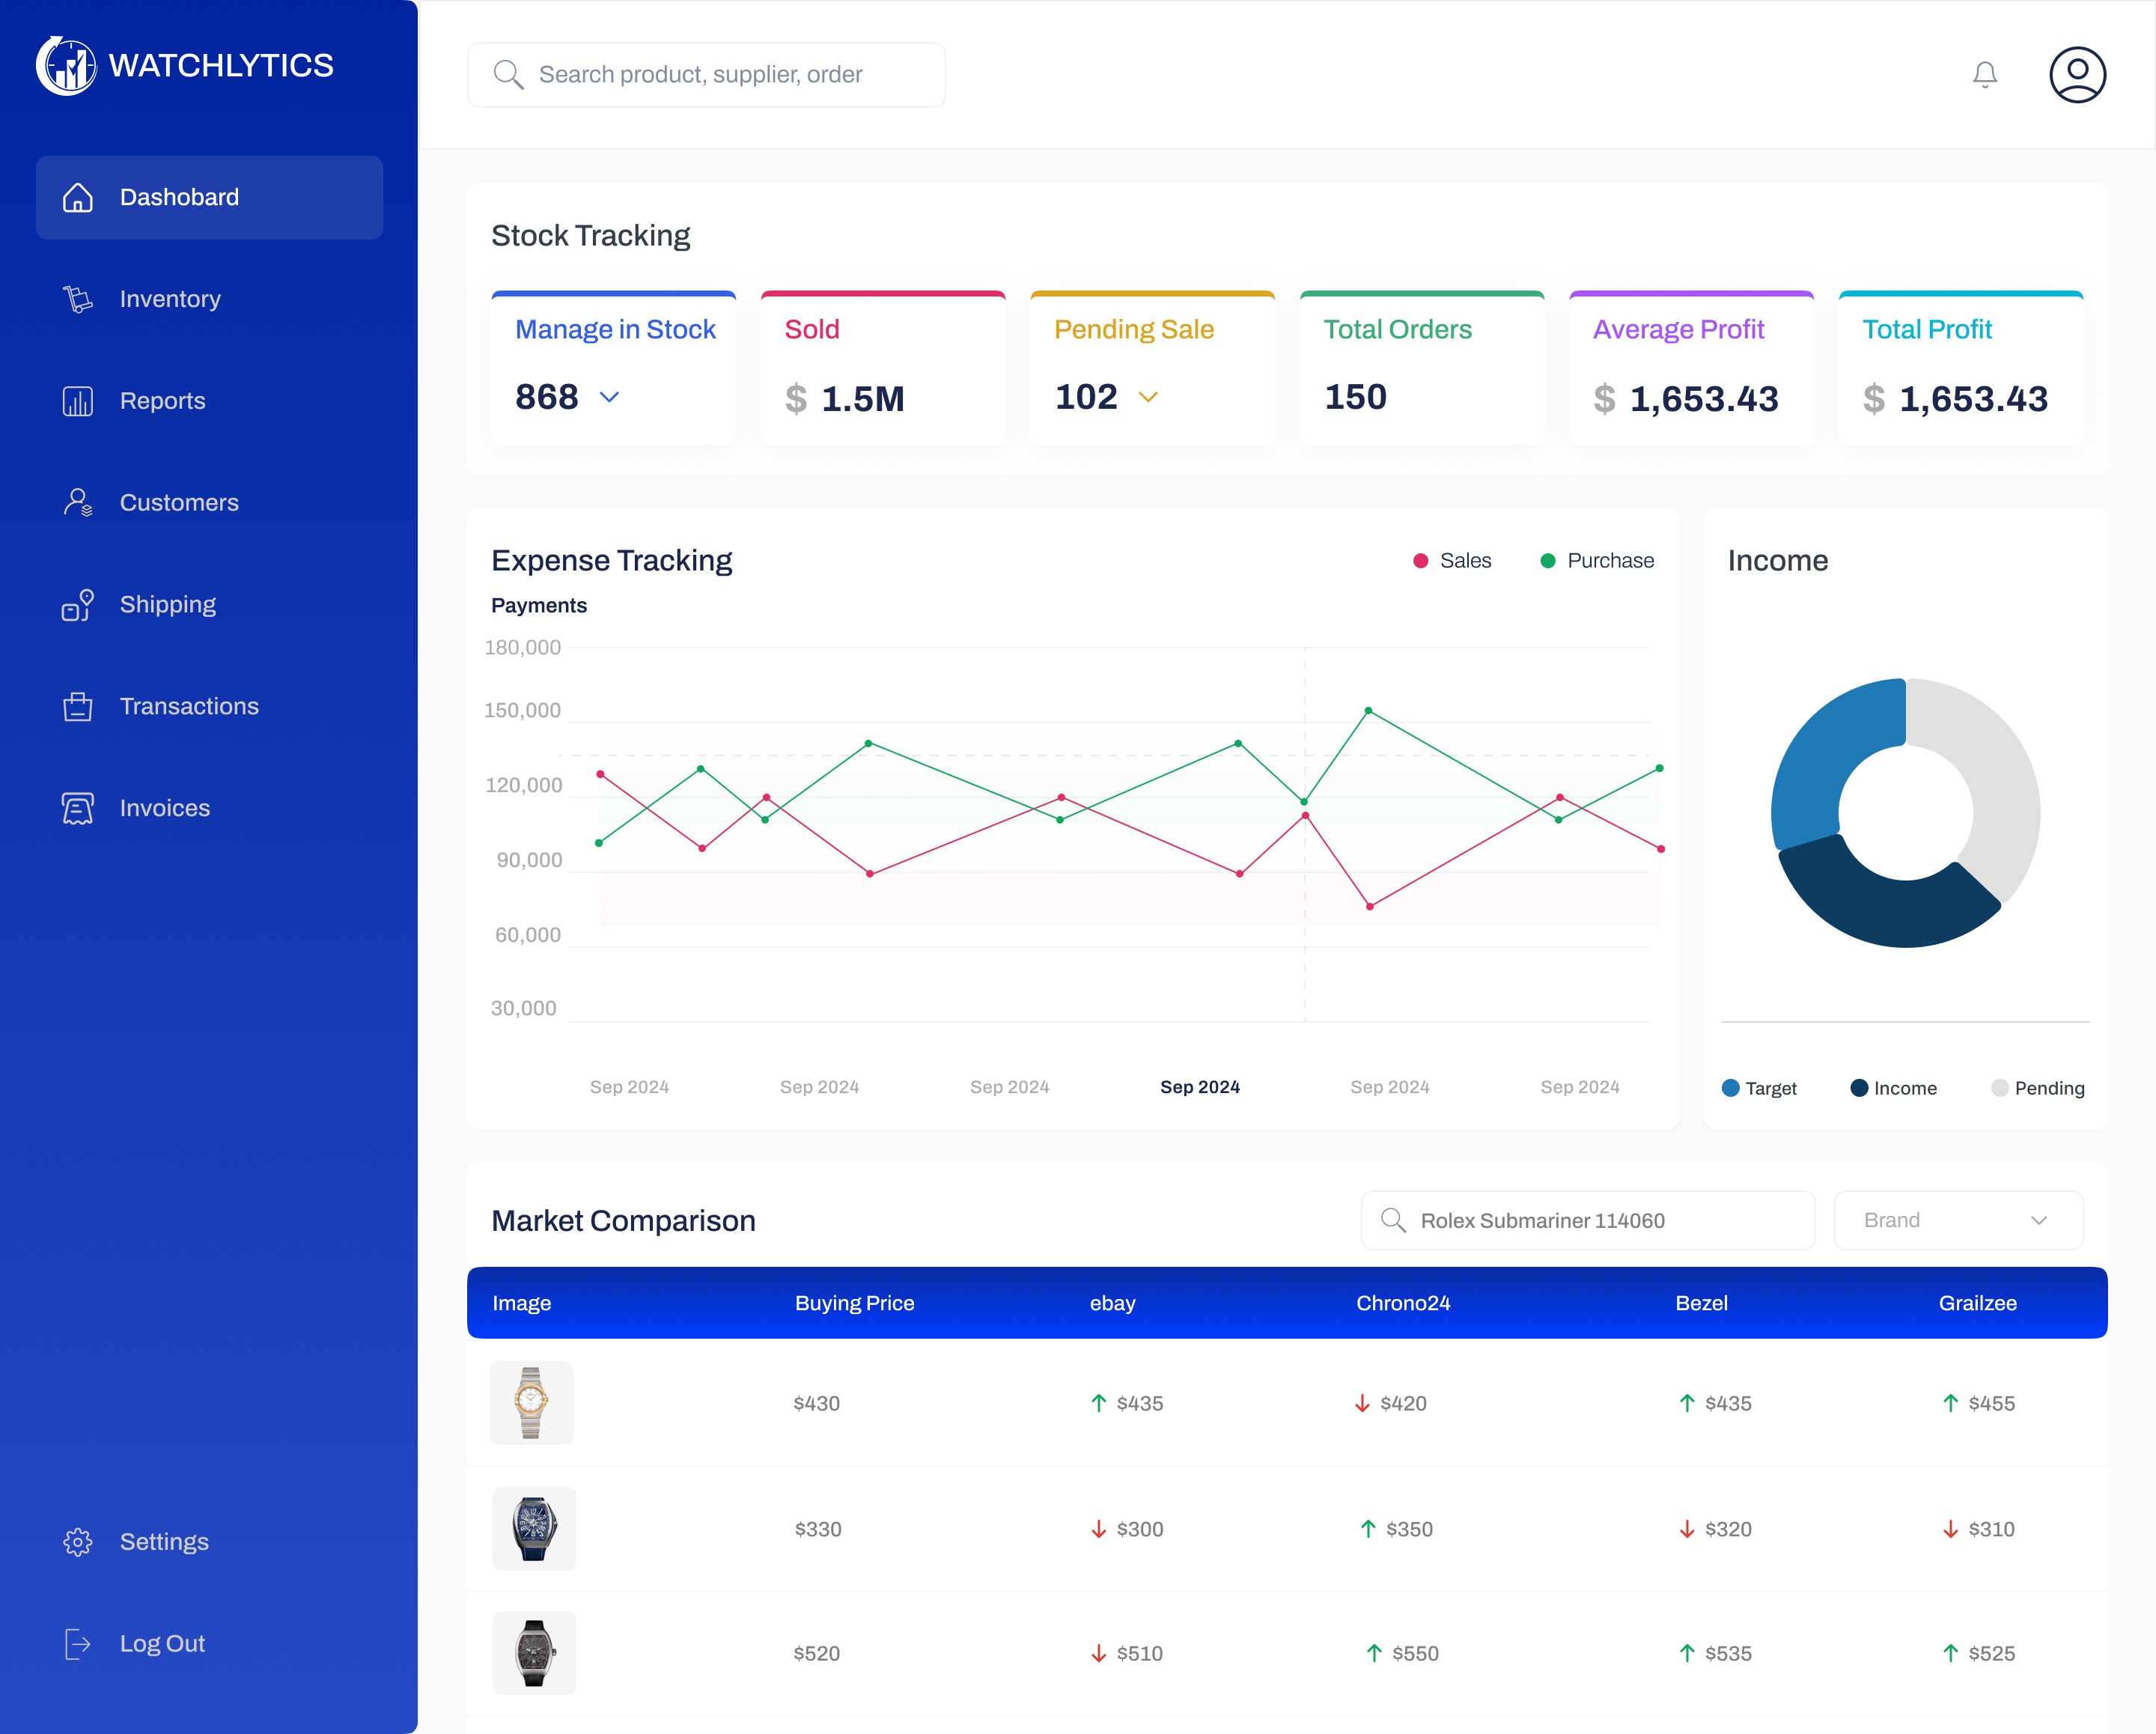The image size is (2156, 1734).
Task: Click the notification bell icon
Action: (x=1984, y=75)
